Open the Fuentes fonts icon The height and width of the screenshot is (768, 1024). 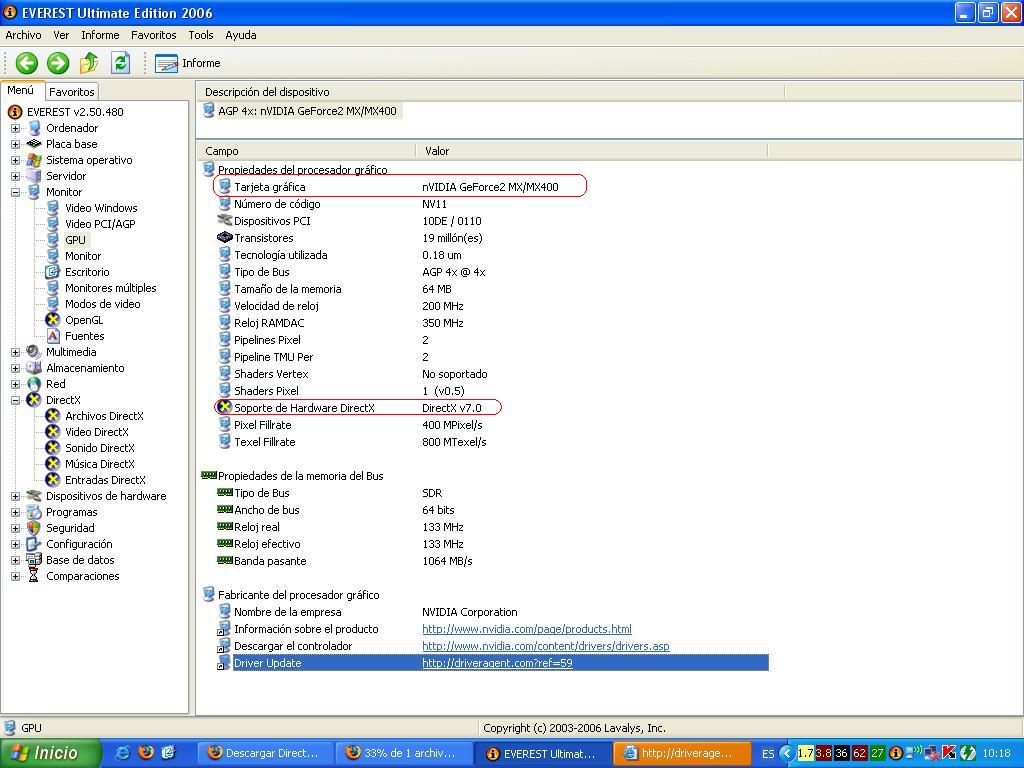[53, 336]
